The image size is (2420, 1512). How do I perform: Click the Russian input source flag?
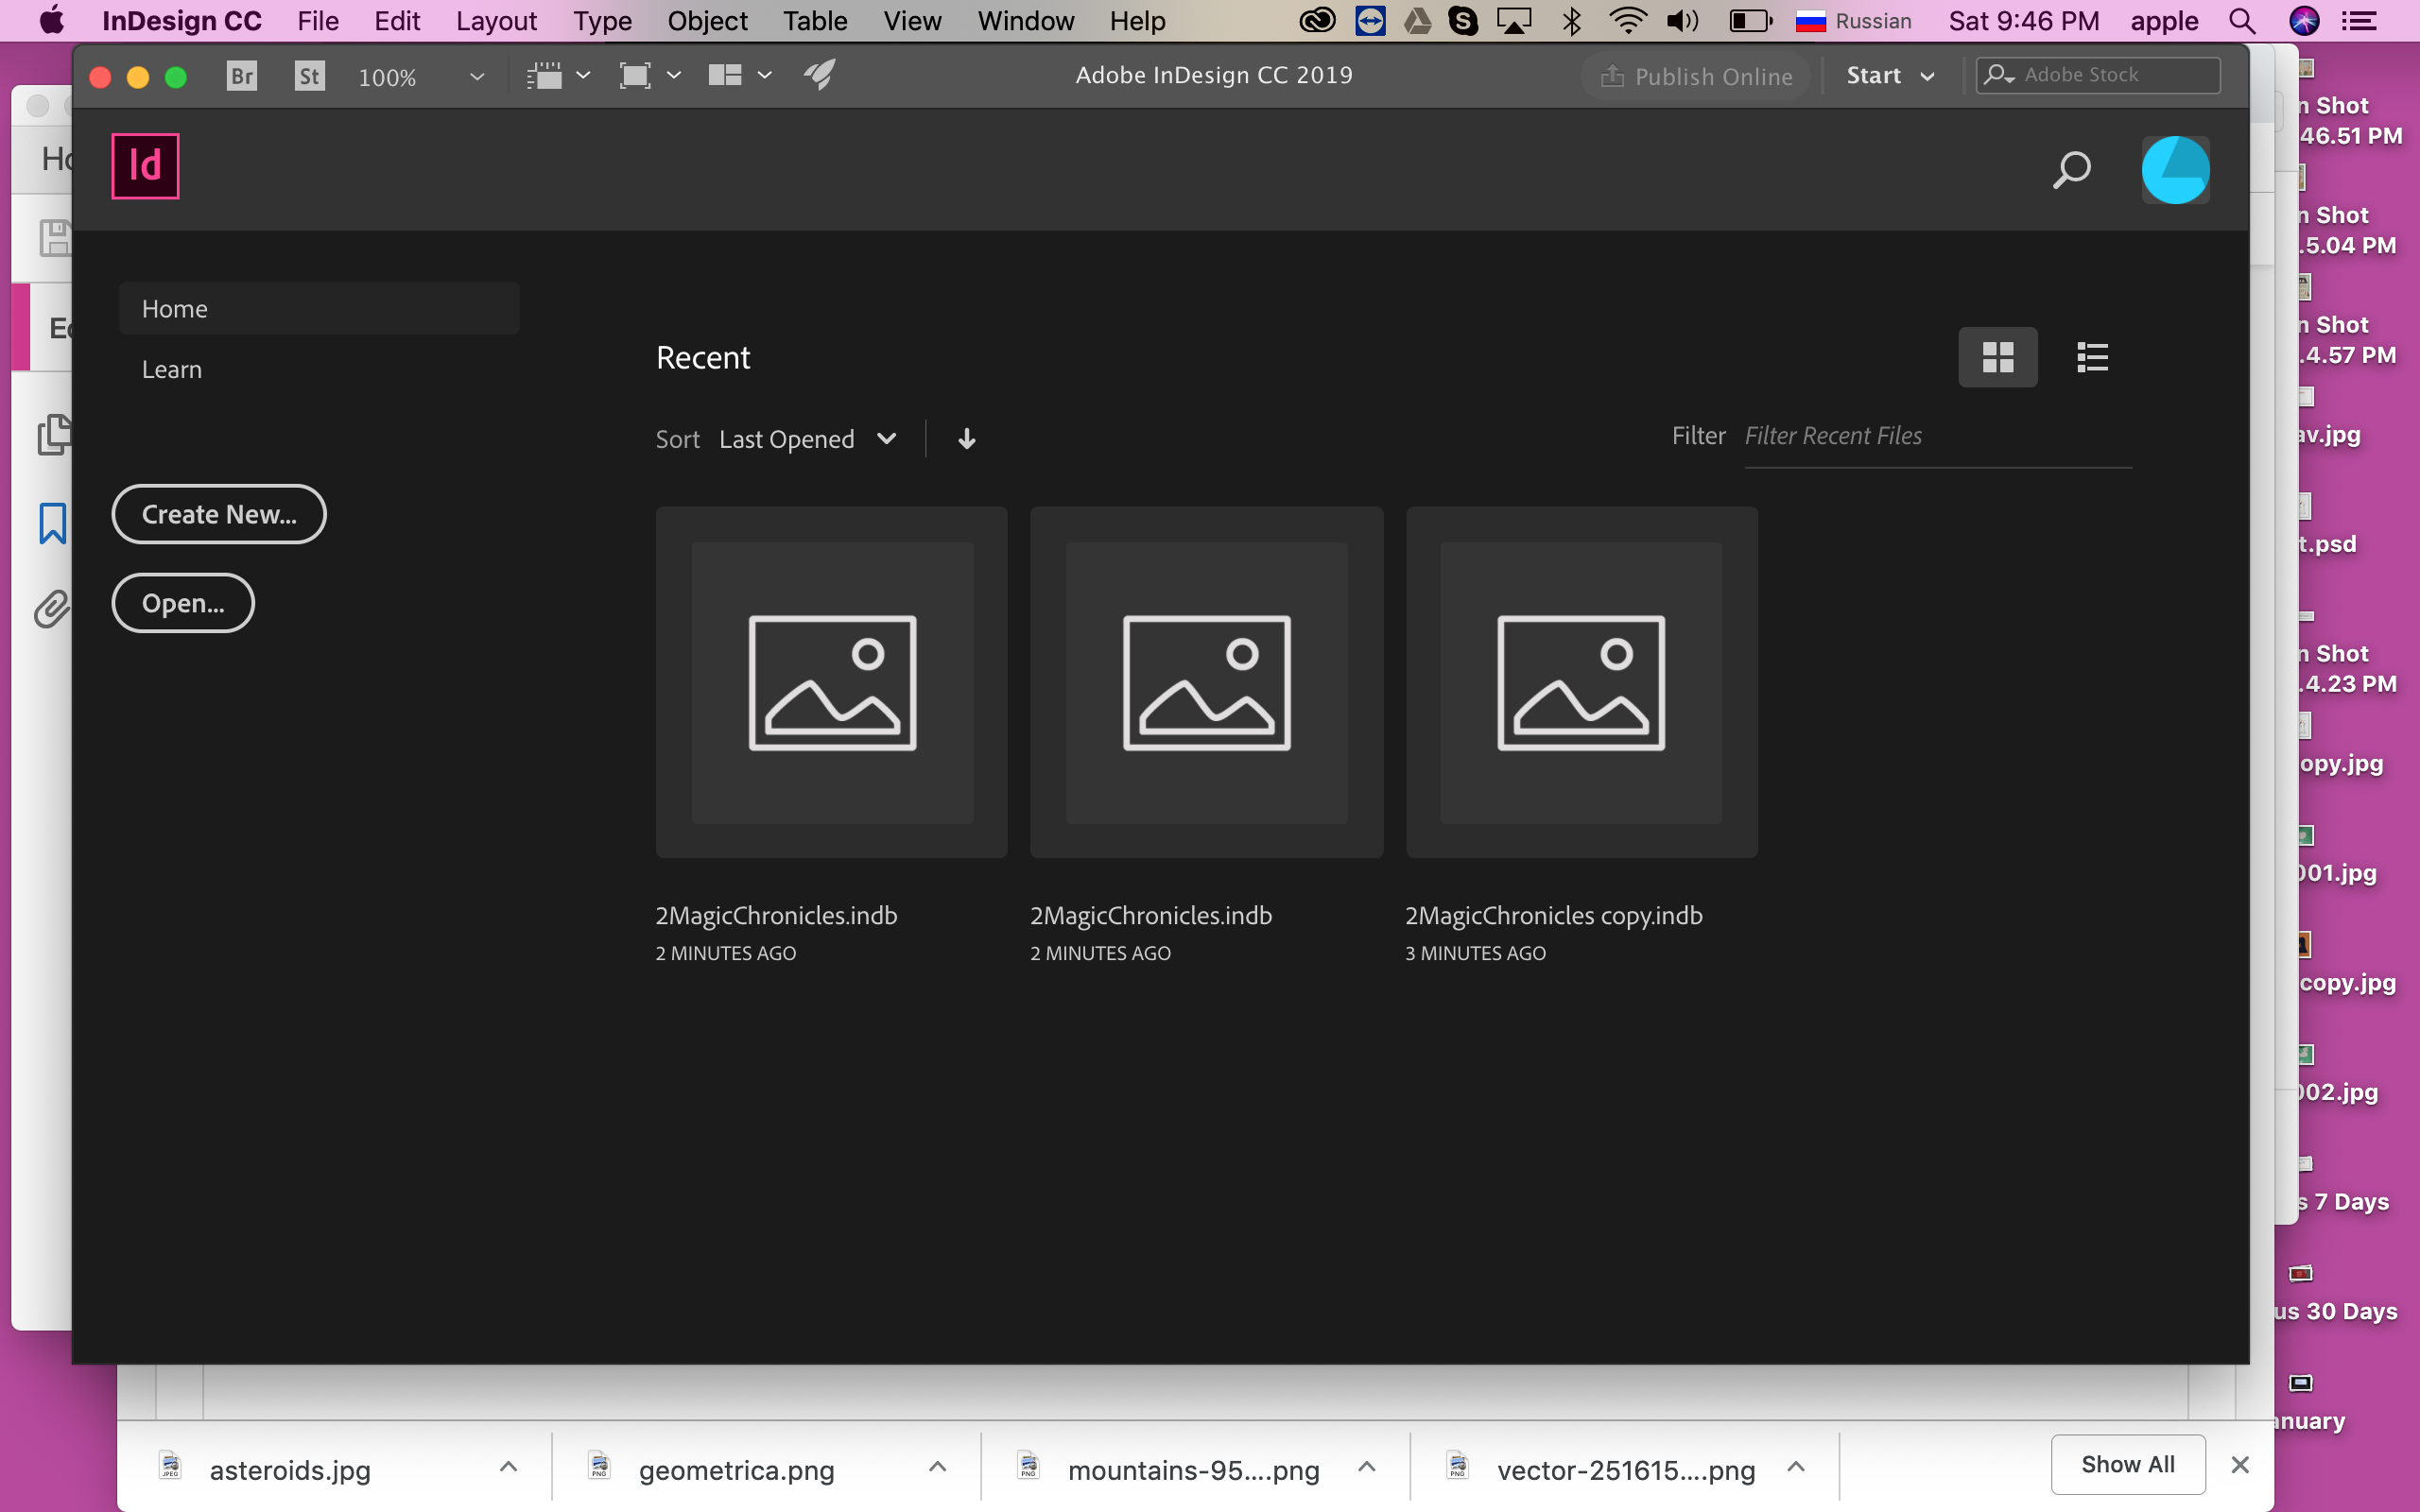1810,21
